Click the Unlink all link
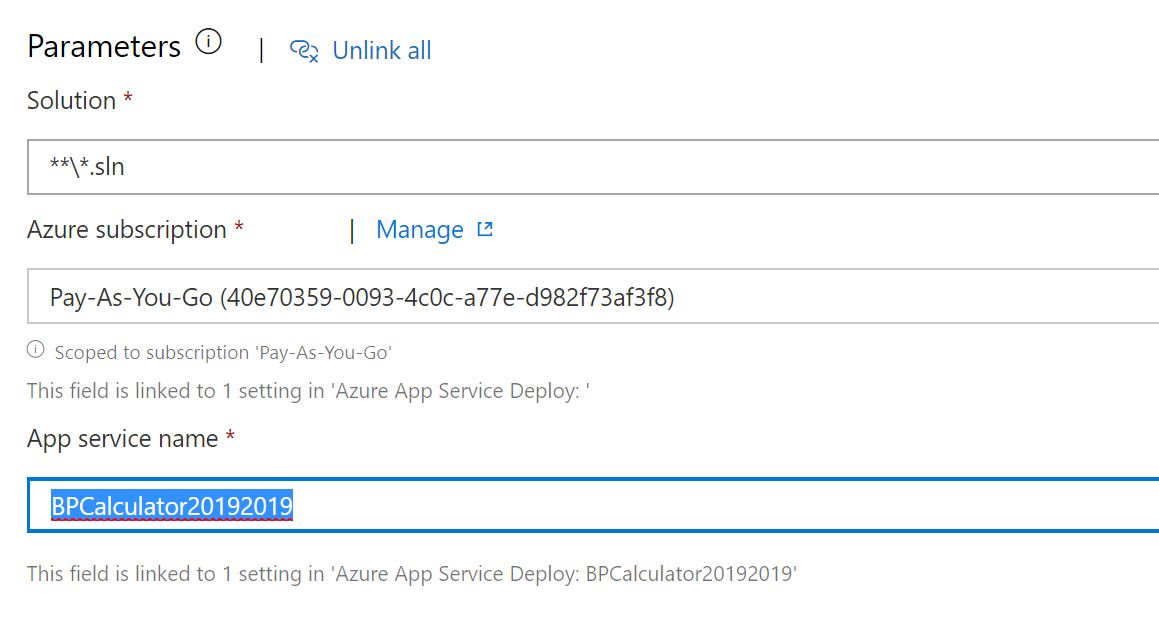Image resolution: width=1159 pixels, height=634 pixels. (x=381, y=50)
